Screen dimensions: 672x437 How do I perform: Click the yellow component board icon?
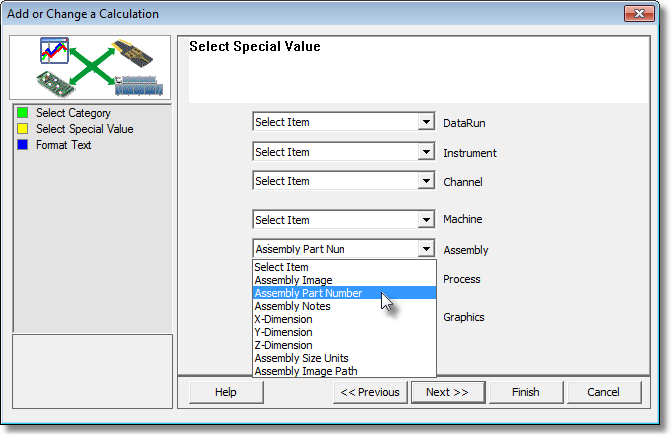[x=132, y=53]
